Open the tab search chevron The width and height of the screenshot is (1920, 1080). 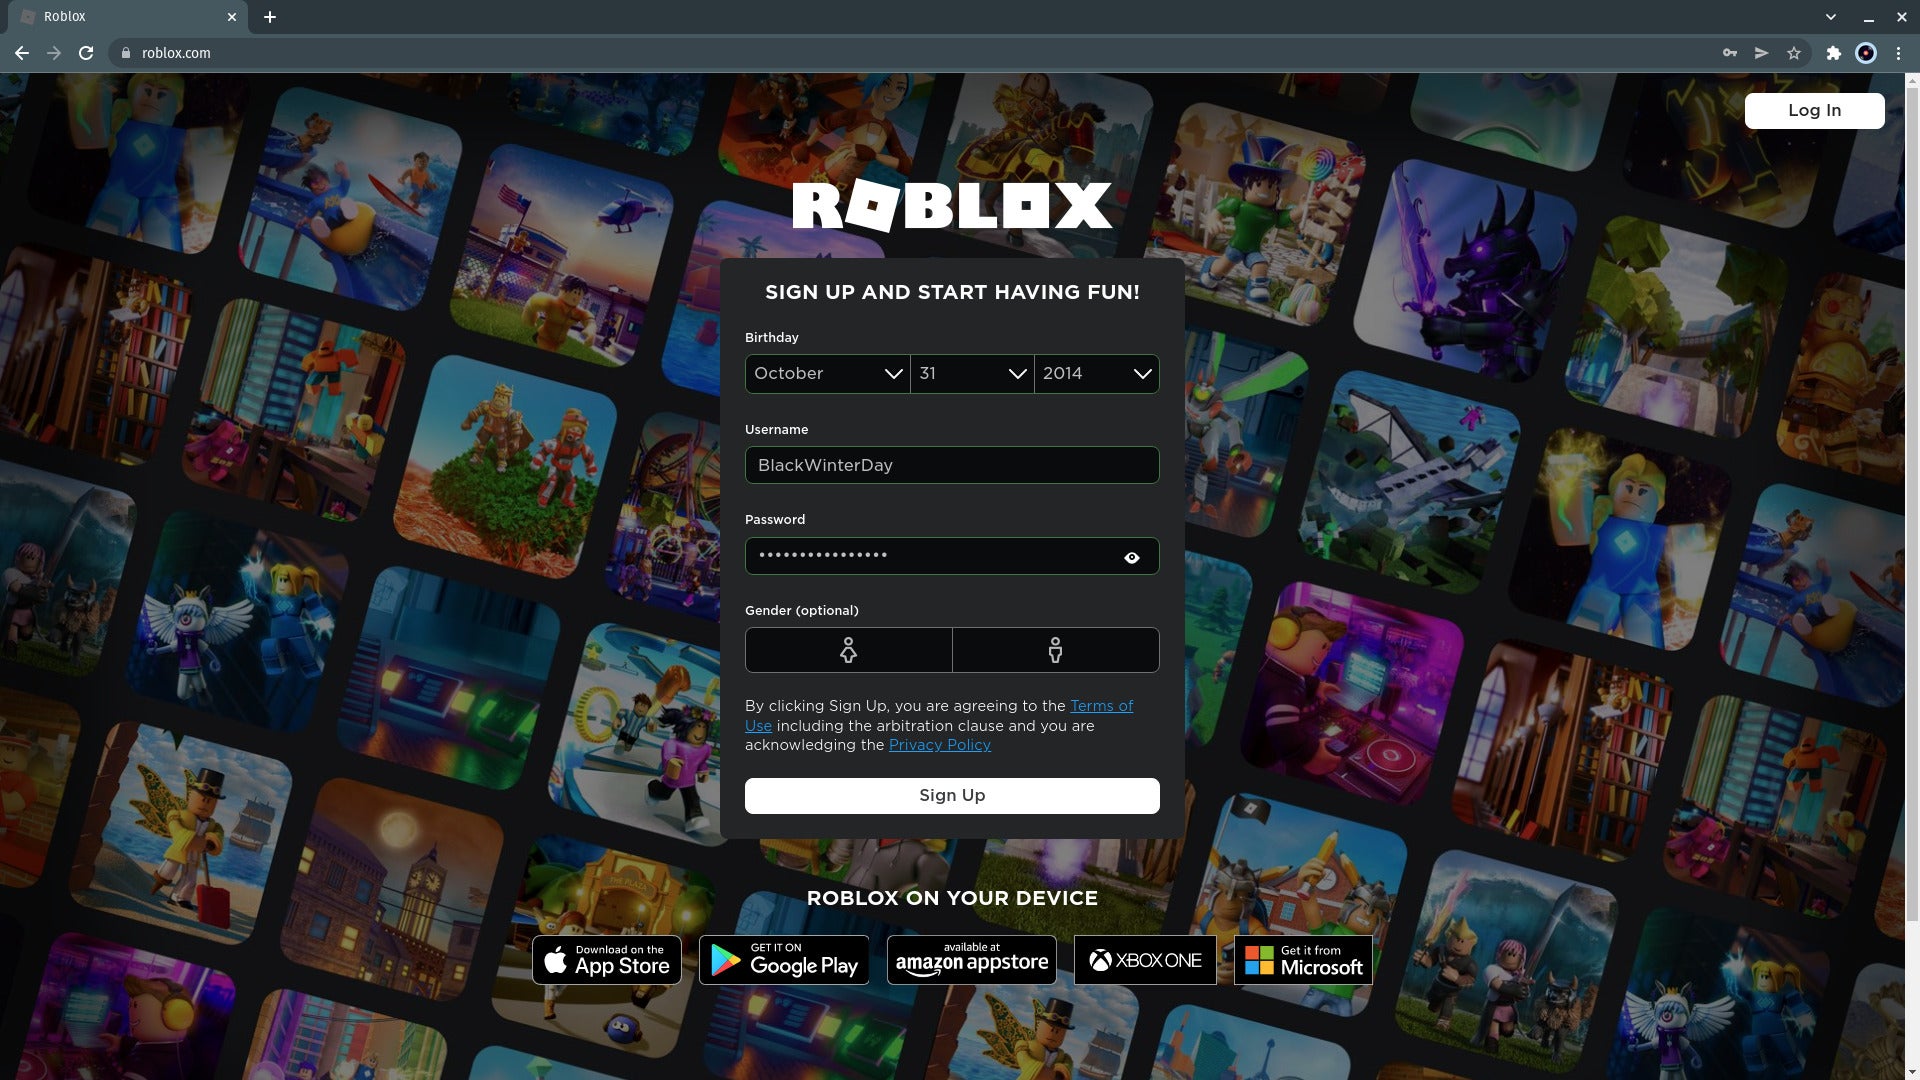coord(1830,17)
